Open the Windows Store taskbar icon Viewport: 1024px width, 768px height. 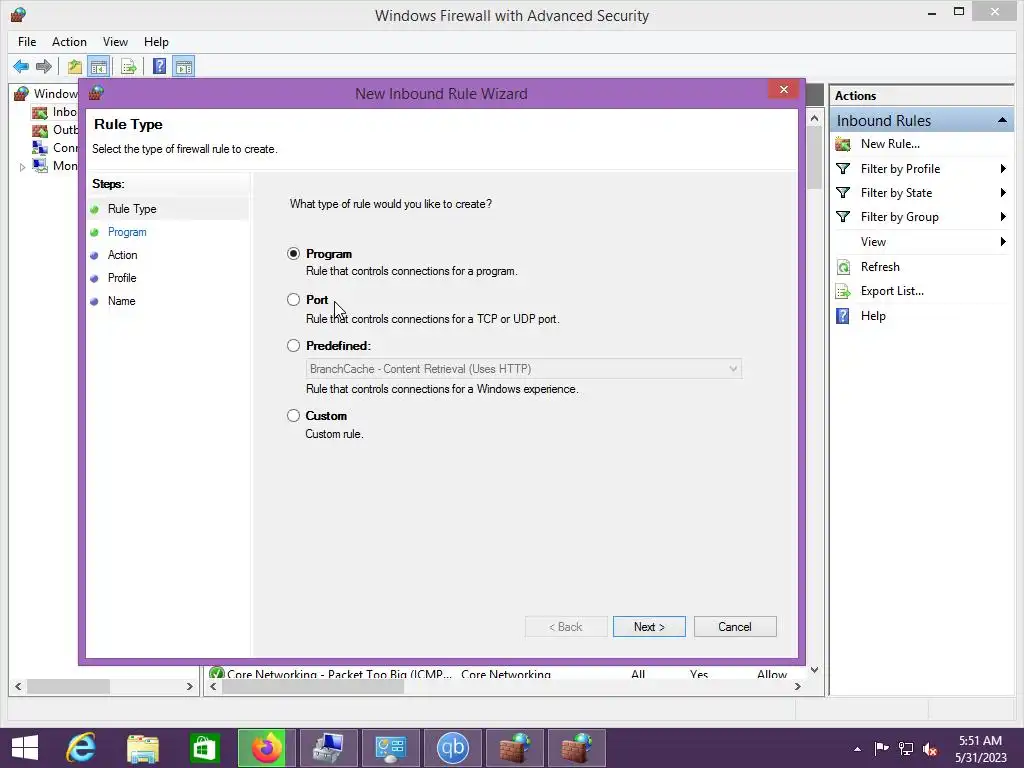(204, 748)
